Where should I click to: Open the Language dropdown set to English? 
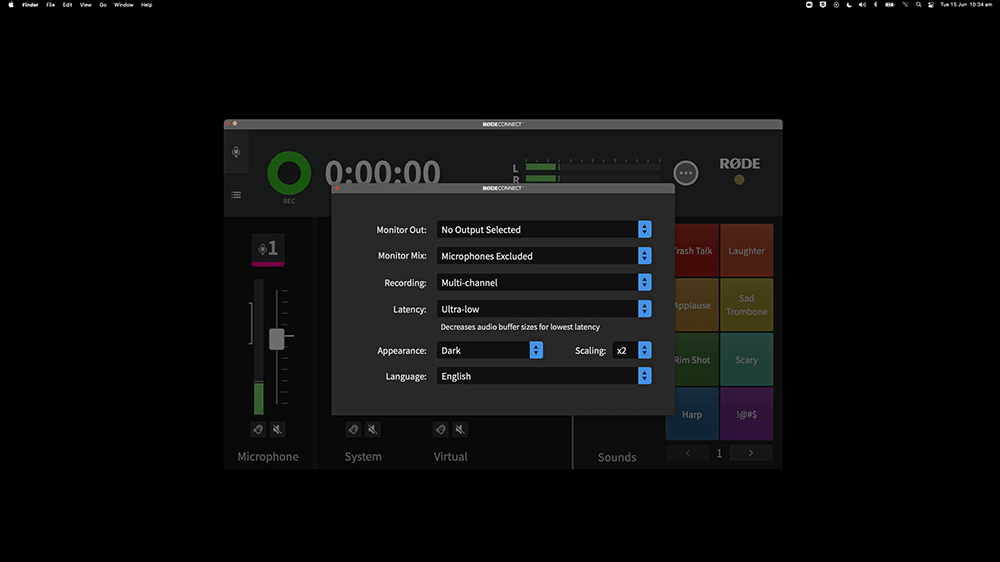coord(544,376)
